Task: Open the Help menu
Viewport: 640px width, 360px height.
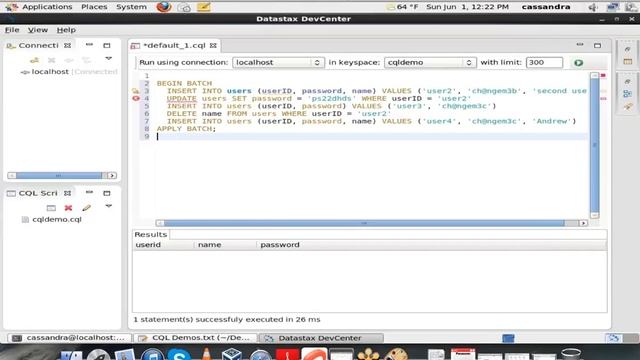Action: tap(66, 30)
